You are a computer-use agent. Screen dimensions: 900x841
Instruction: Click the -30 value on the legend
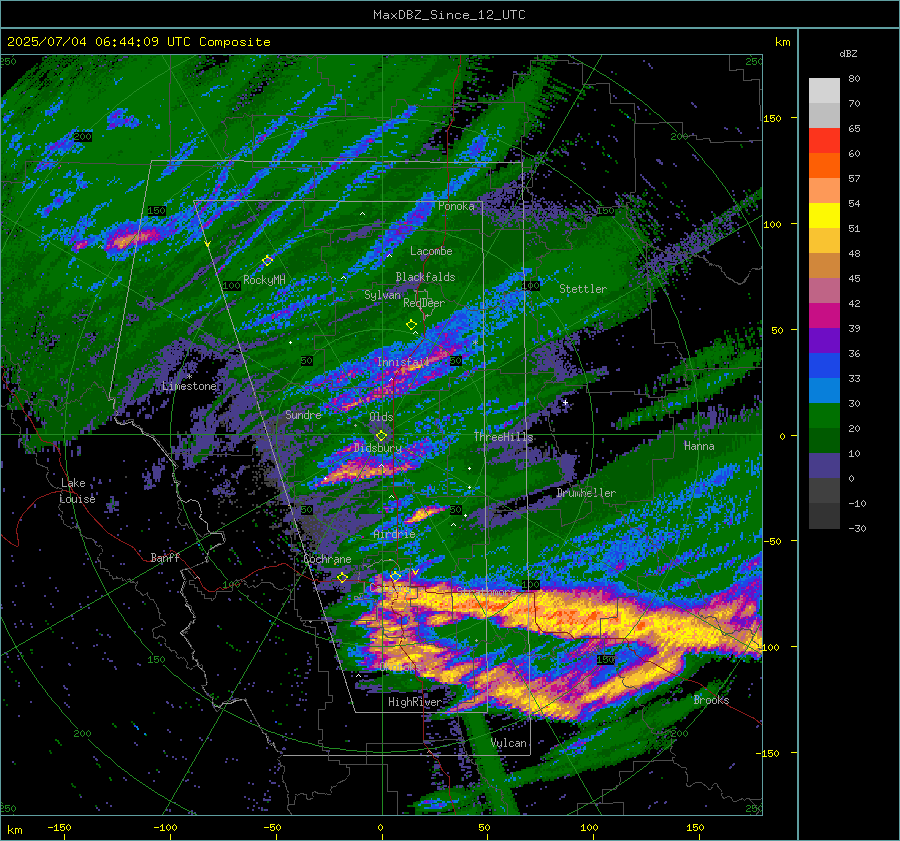point(857,528)
